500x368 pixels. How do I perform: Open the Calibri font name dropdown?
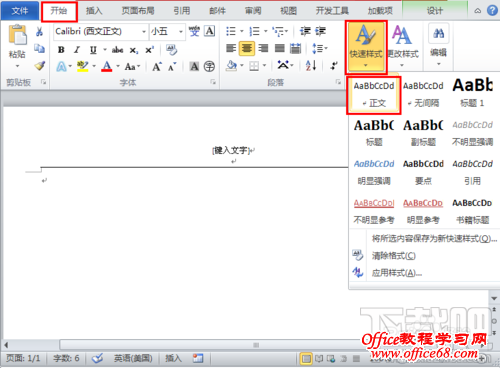[144, 32]
